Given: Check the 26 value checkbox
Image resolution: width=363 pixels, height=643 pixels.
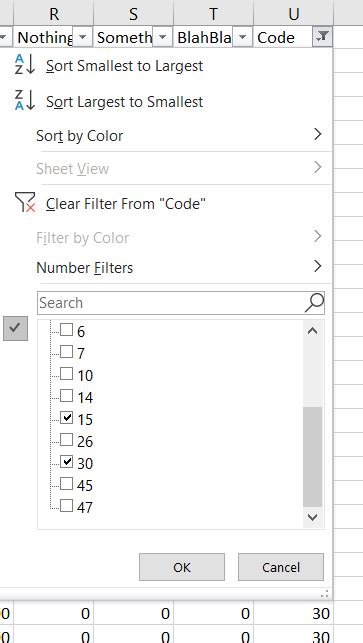Looking at the screenshot, I should pos(66,440).
